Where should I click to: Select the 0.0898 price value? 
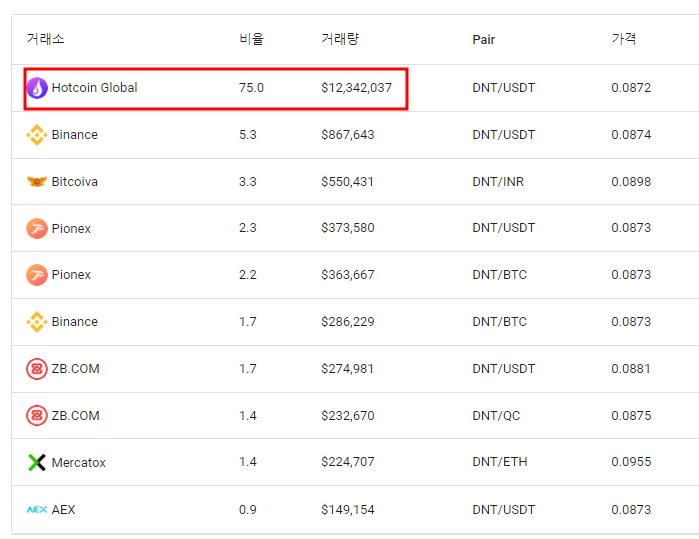[631, 181]
